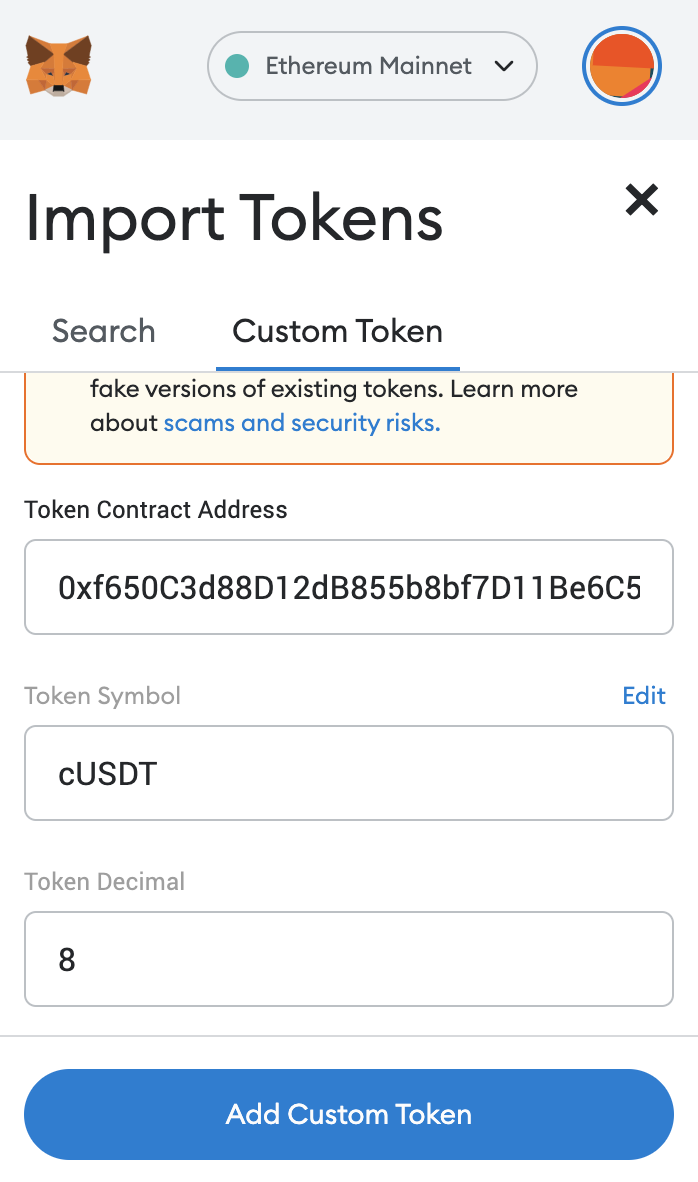Image resolution: width=698 pixels, height=1182 pixels.
Task: Open the account avatar menu
Action: pyautogui.click(x=622, y=66)
